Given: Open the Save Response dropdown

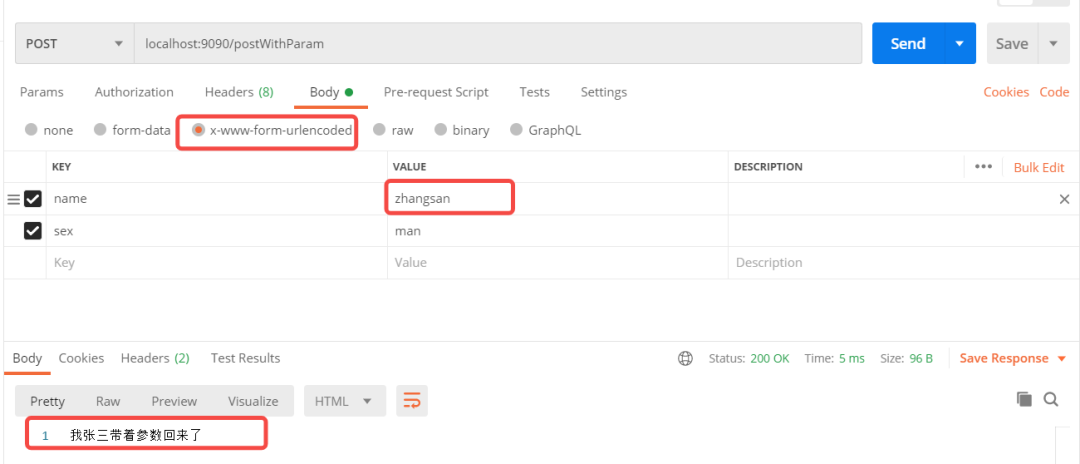Looking at the screenshot, I should point(1012,359).
